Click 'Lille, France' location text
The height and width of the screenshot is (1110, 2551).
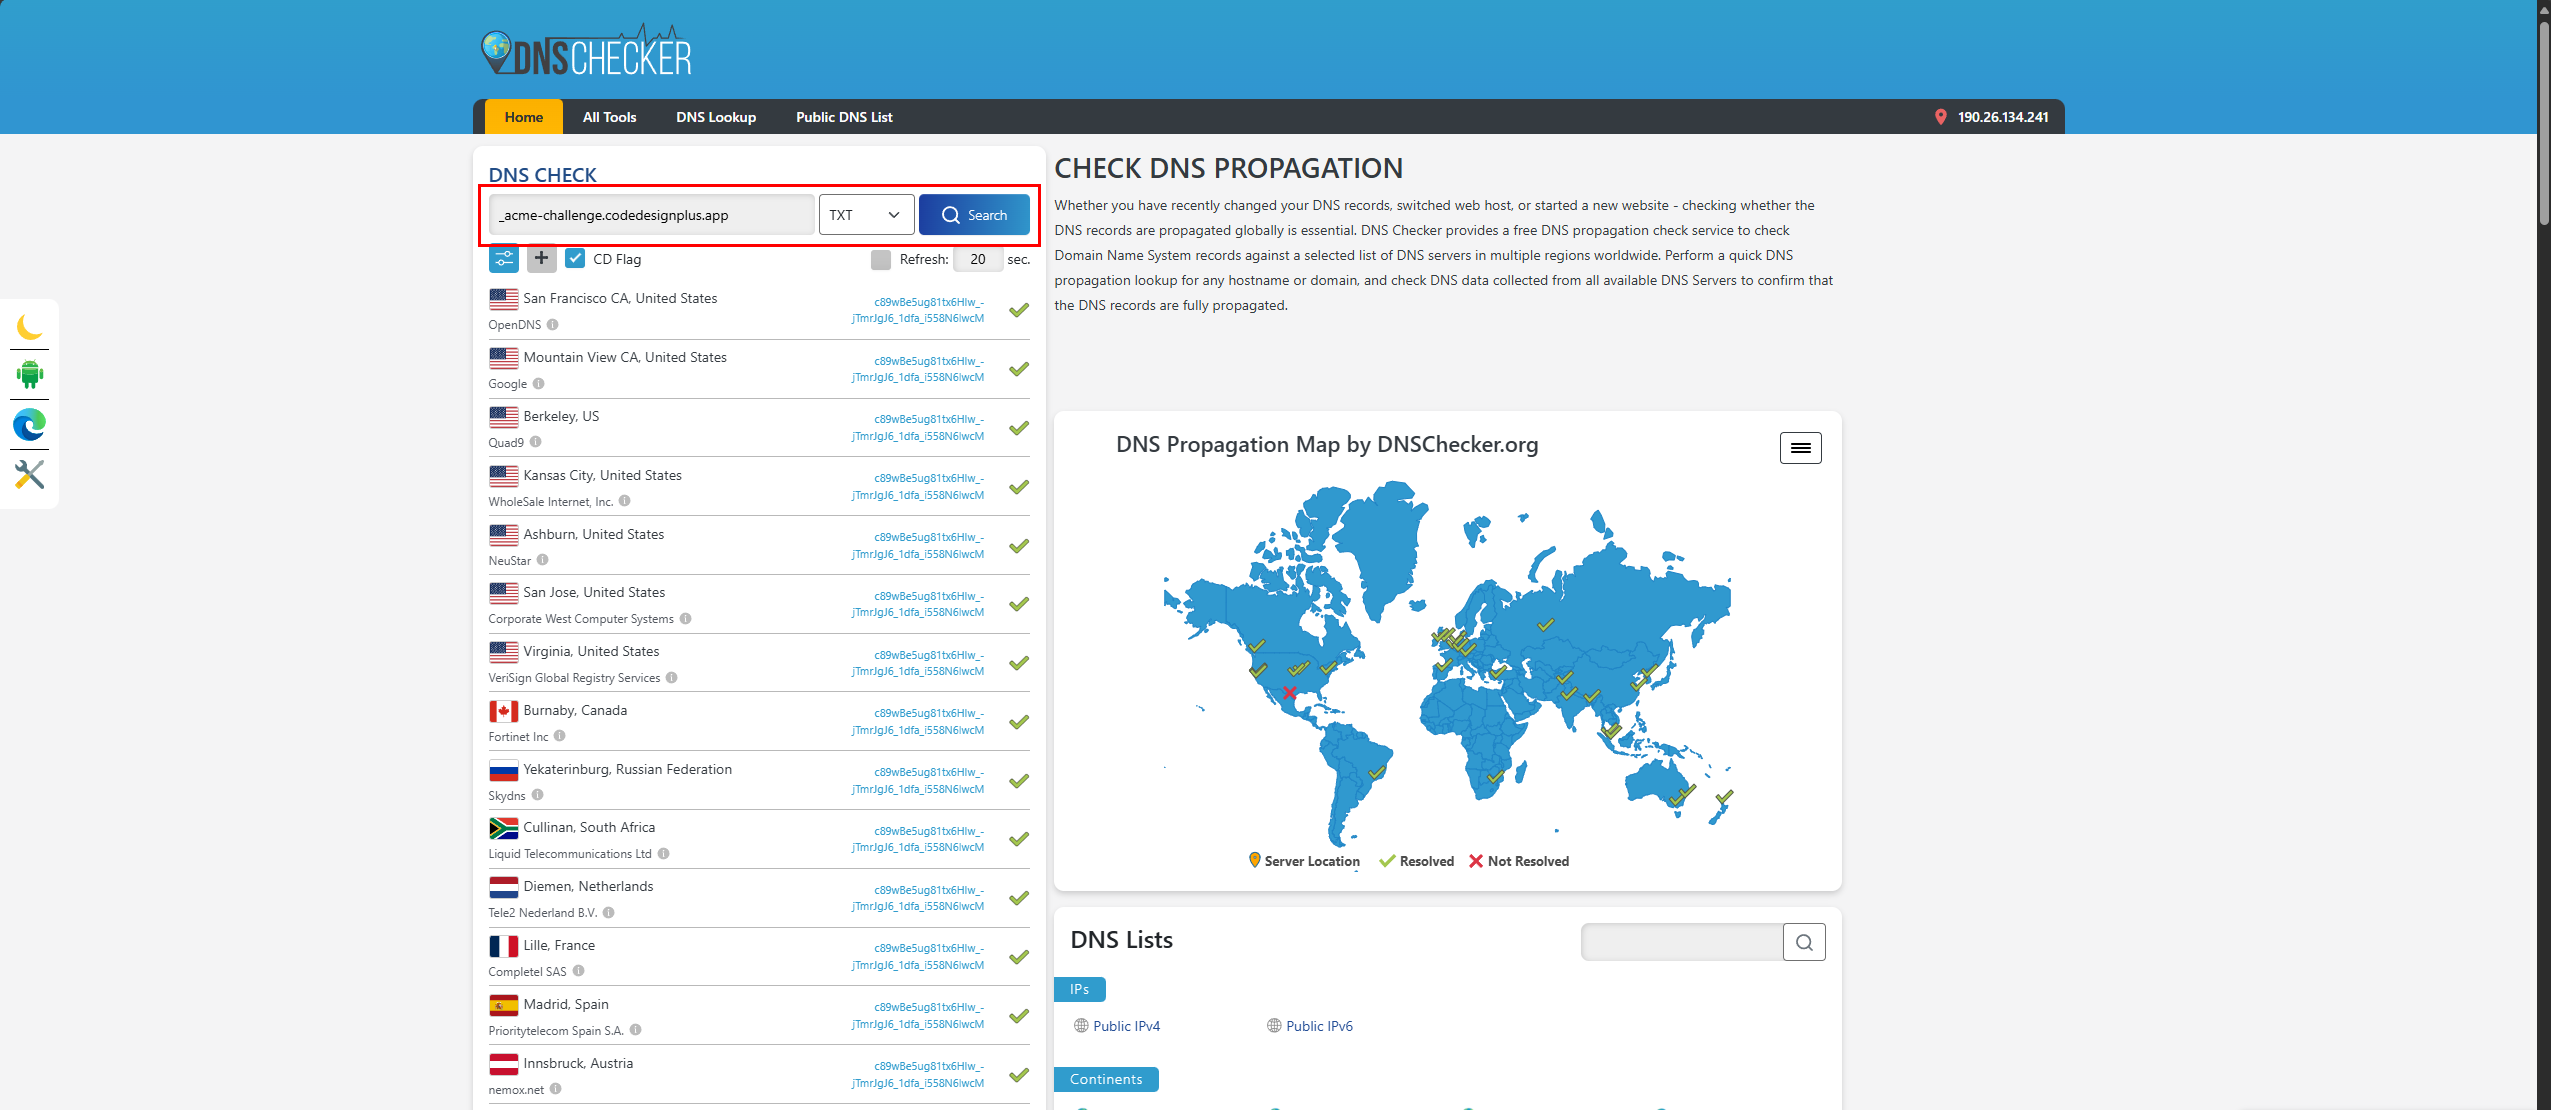tap(559, 945)
